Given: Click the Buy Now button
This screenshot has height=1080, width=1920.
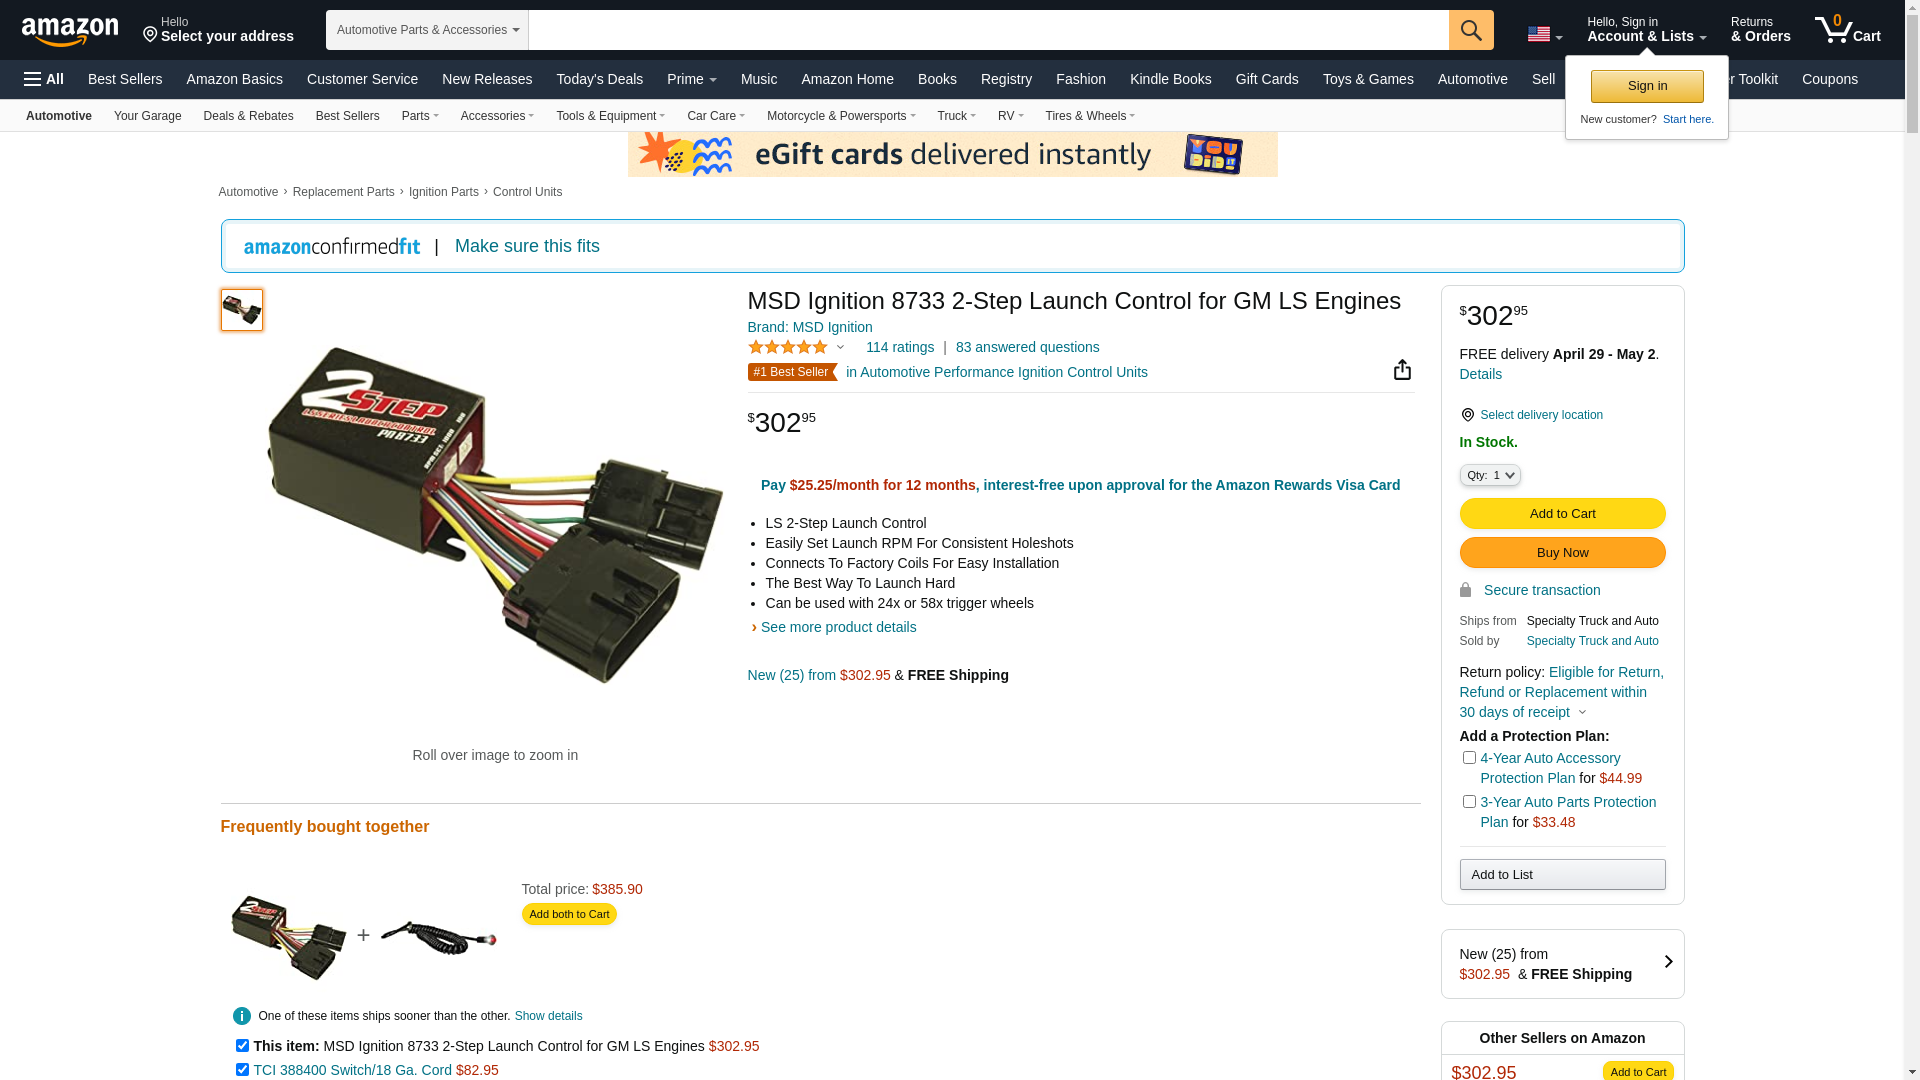Looking at the screenshot, I should click(x=1562, y=553).
